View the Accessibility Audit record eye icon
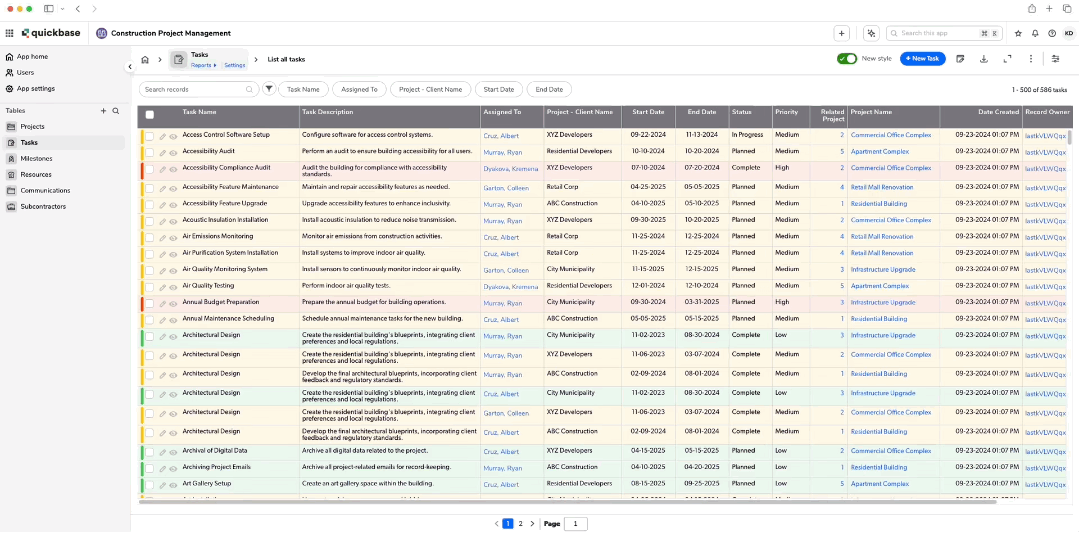 (x=173, y=153)
